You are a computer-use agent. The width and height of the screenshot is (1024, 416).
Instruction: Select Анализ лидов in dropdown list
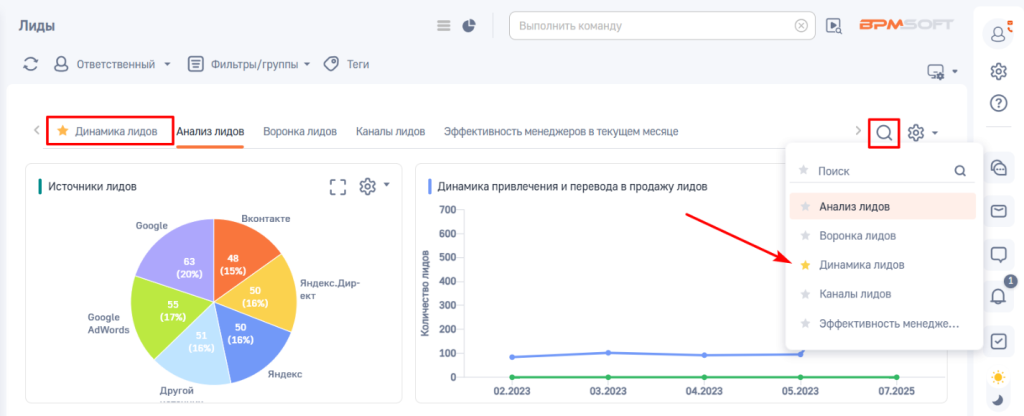click(883, 206)
